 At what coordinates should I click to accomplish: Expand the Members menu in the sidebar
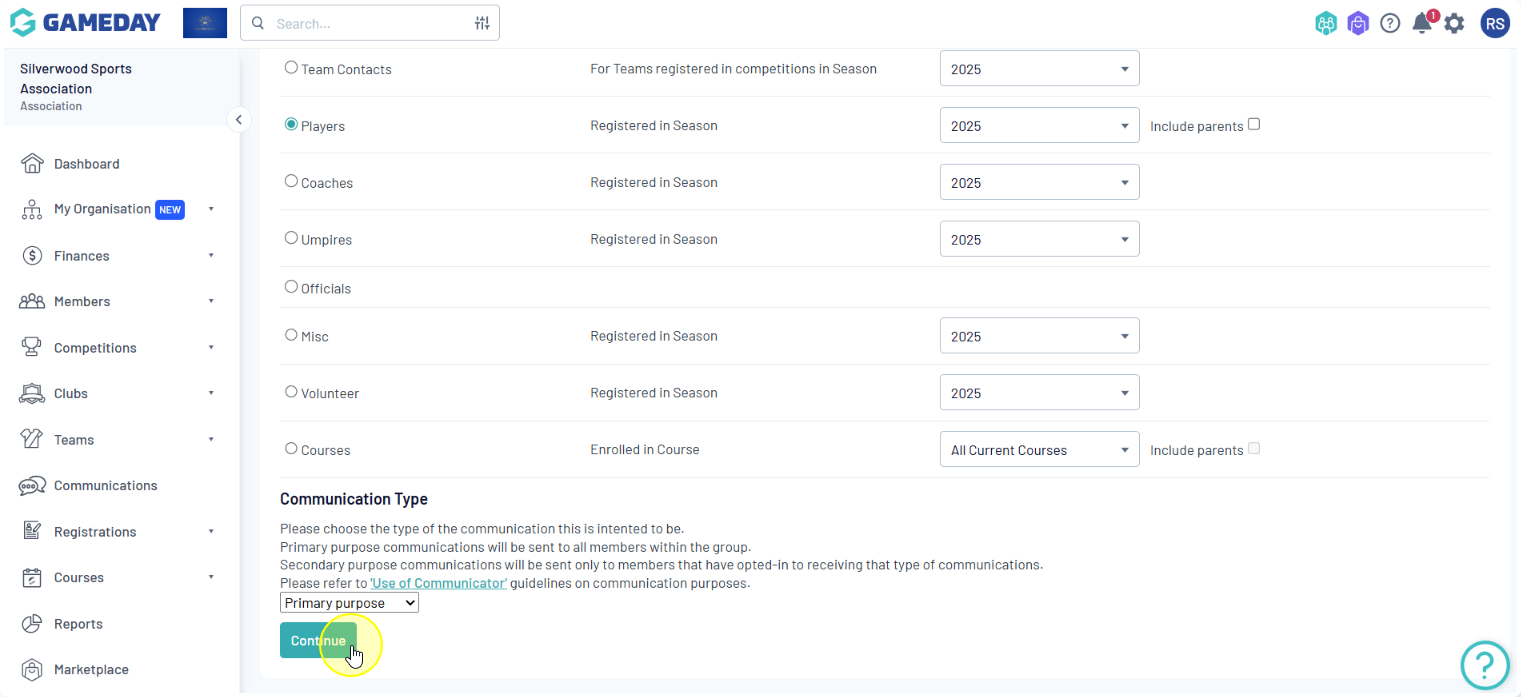82,302
